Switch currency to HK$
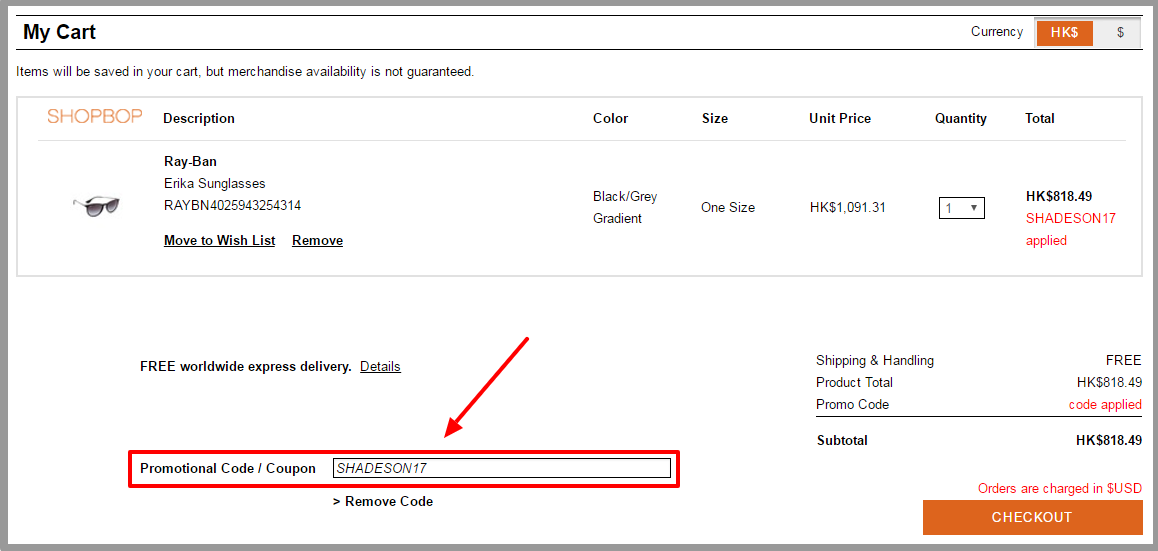This screenshot has height=551, width=1158. (x=1064, y=32)
